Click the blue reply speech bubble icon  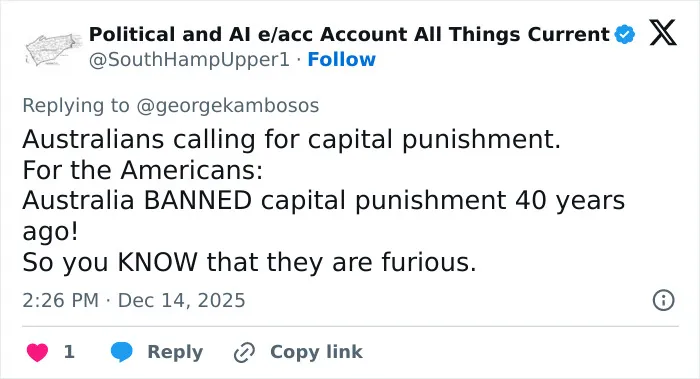click(x=121, y=352)
